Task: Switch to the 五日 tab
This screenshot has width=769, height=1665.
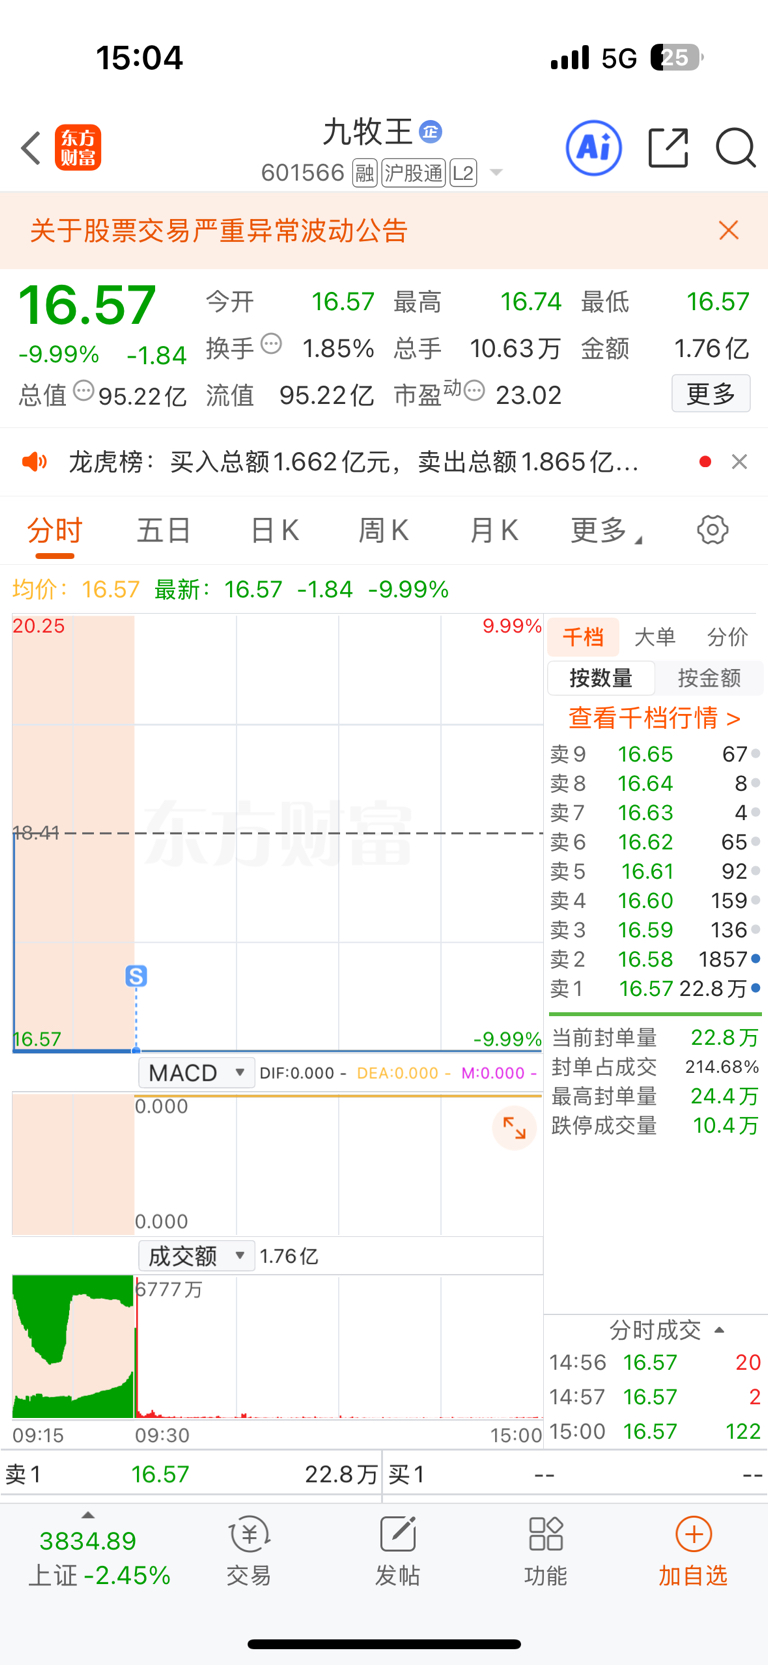Action: pos(164,530)
